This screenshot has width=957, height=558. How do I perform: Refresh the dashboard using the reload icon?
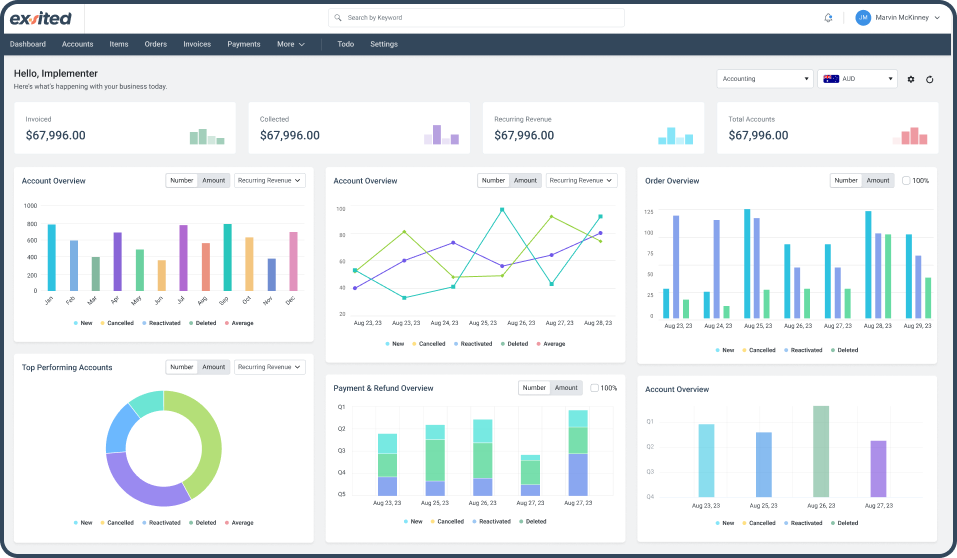[930, 79]
